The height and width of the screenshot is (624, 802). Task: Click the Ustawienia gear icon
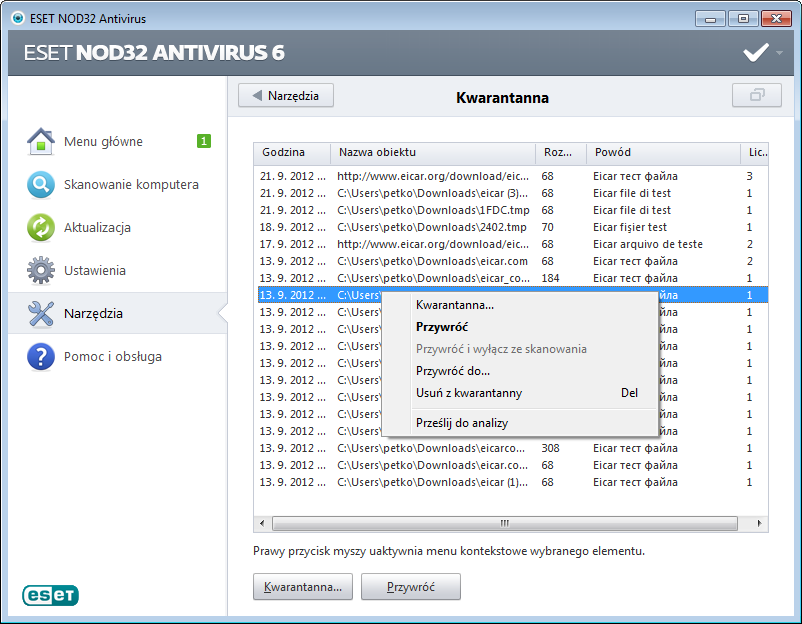[41, 270]
